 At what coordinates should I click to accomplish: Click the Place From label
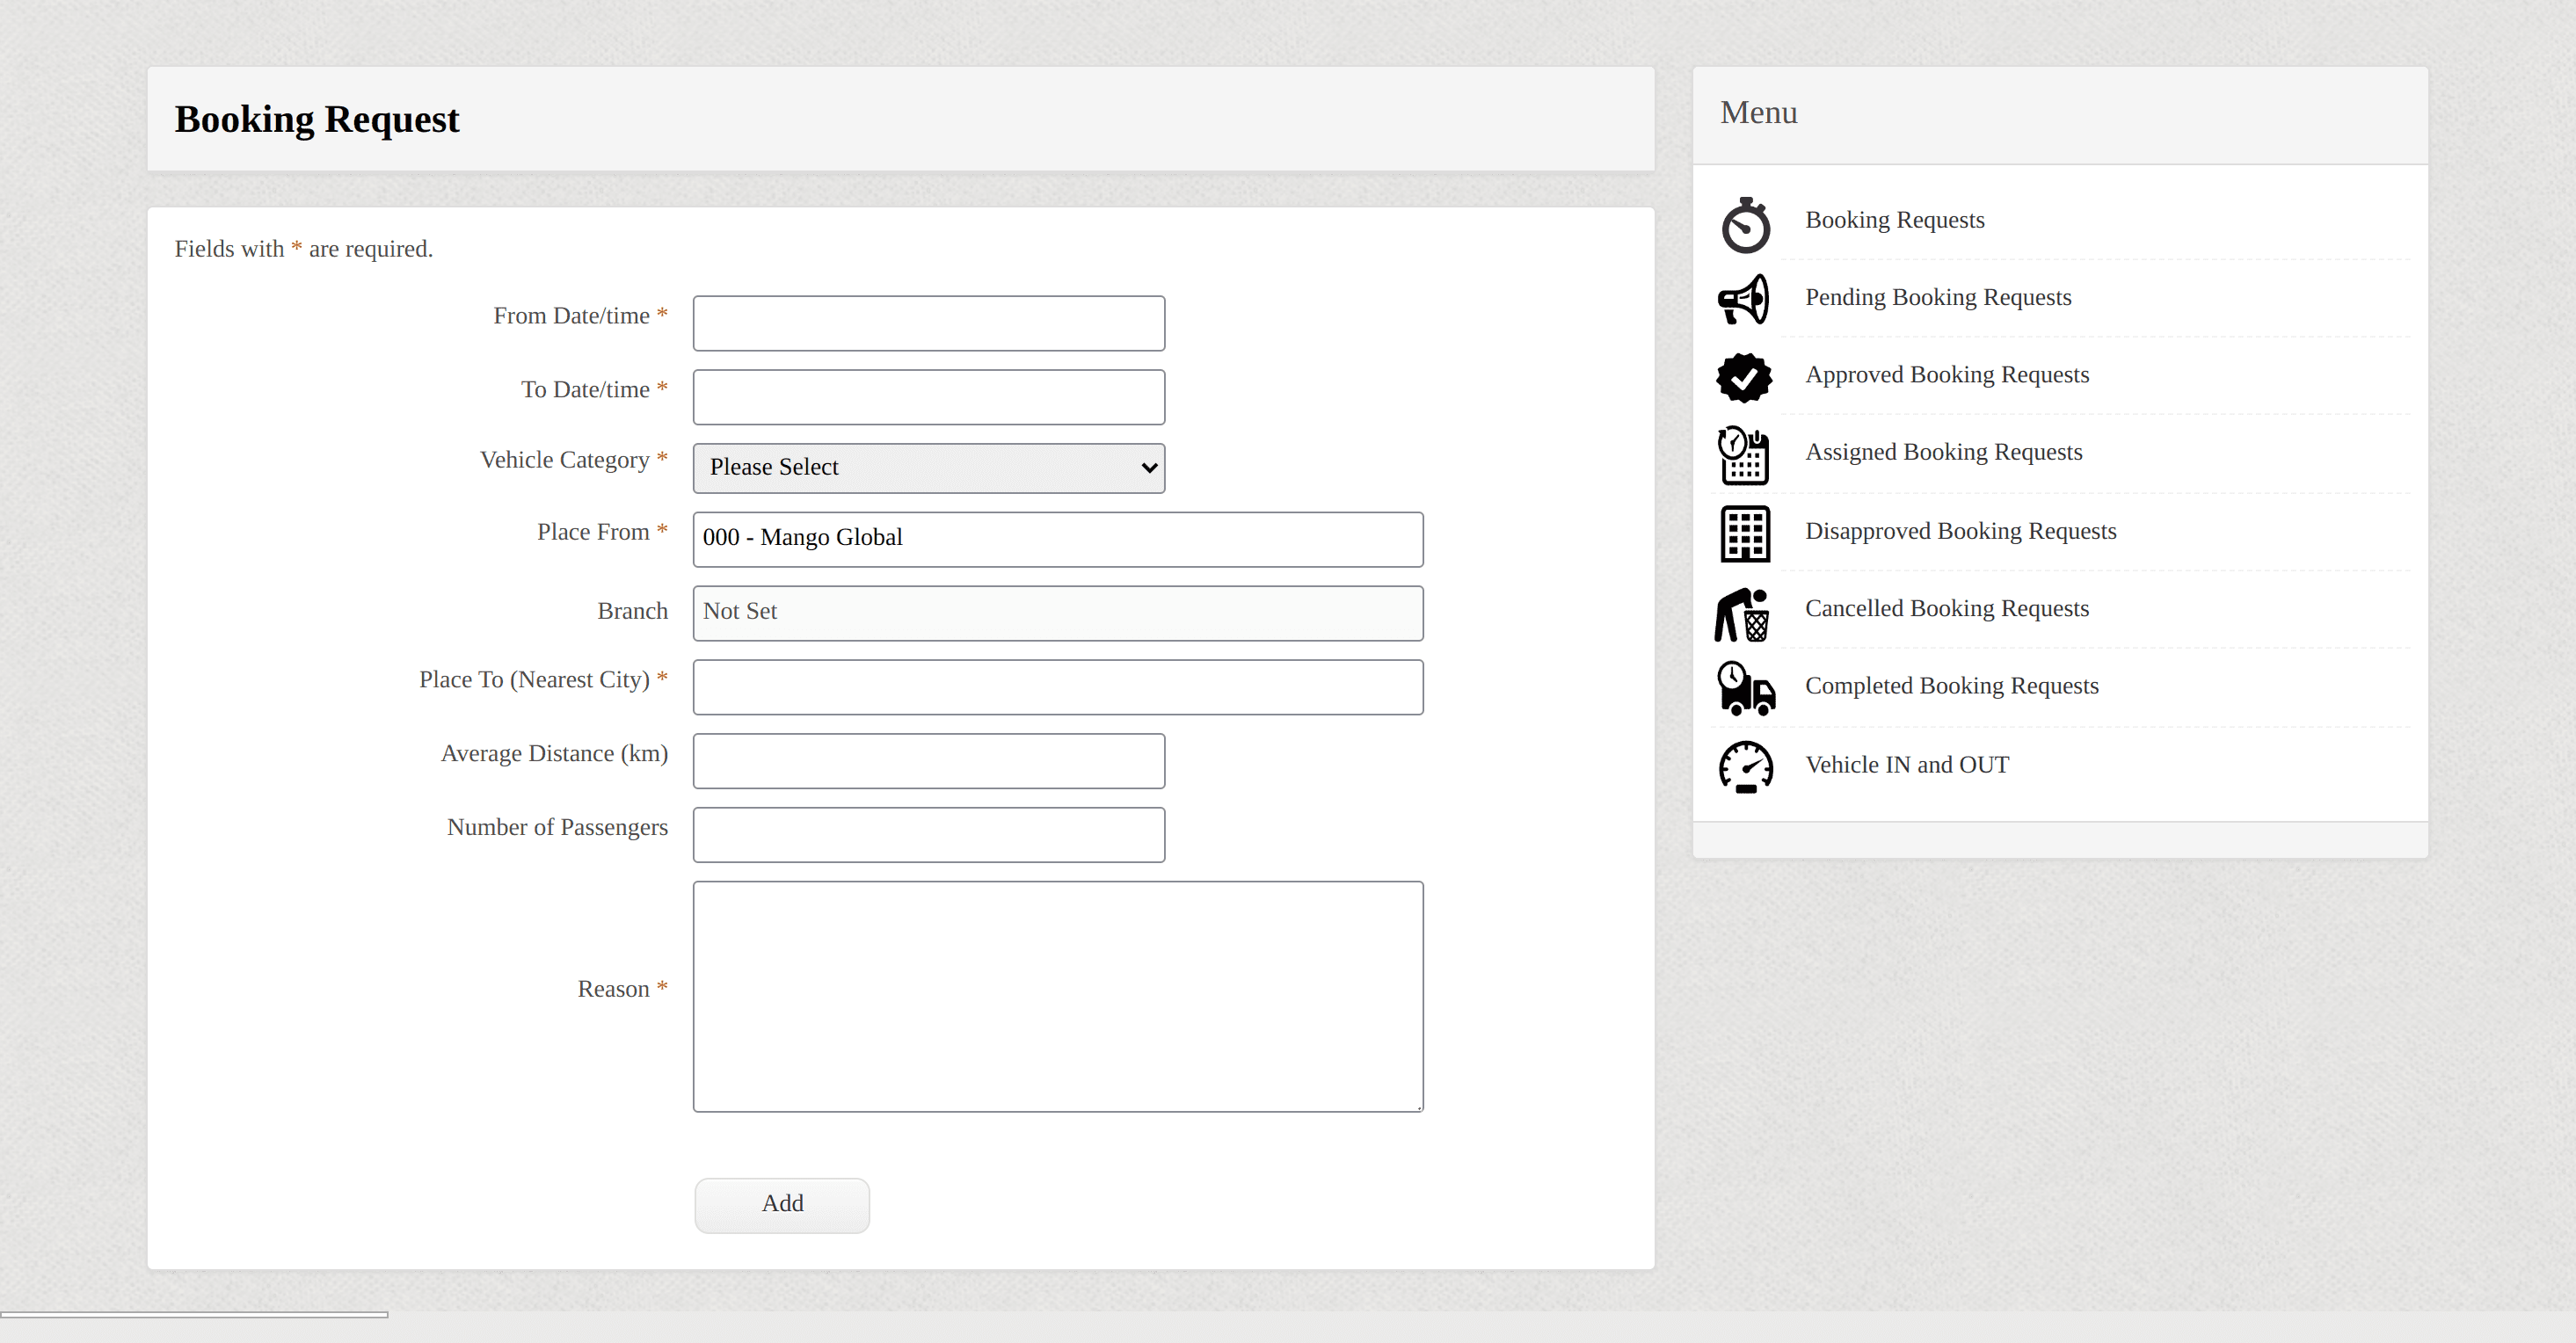603,532
